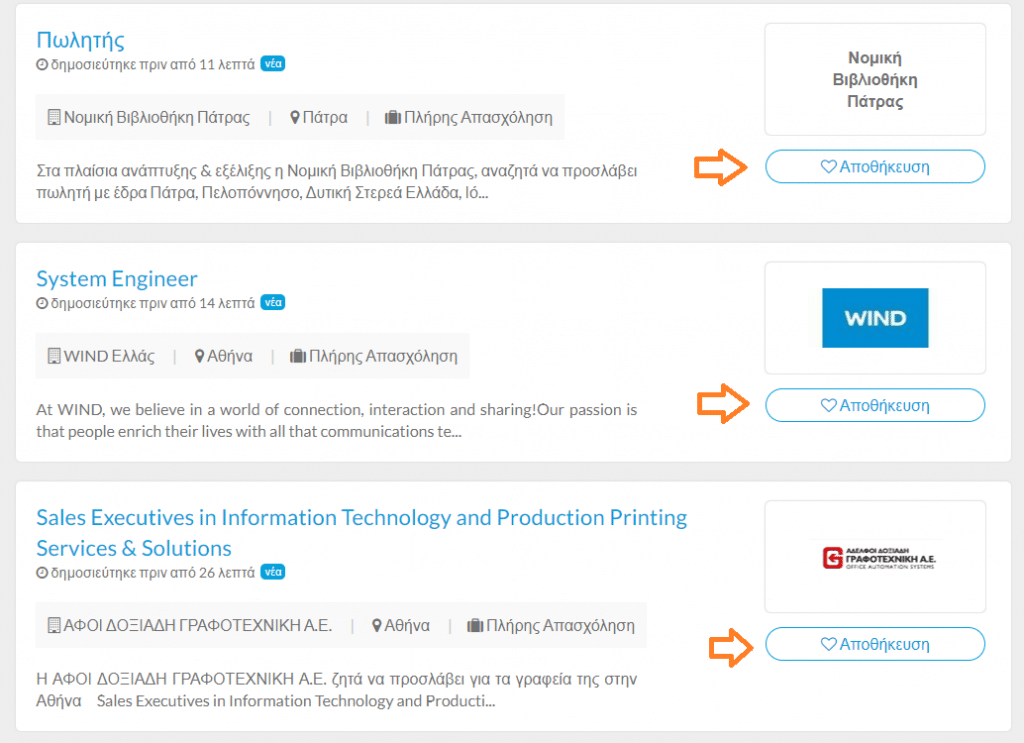Click the WIND Ελλάς company name
1024x743 pixels.
point(109,356)
